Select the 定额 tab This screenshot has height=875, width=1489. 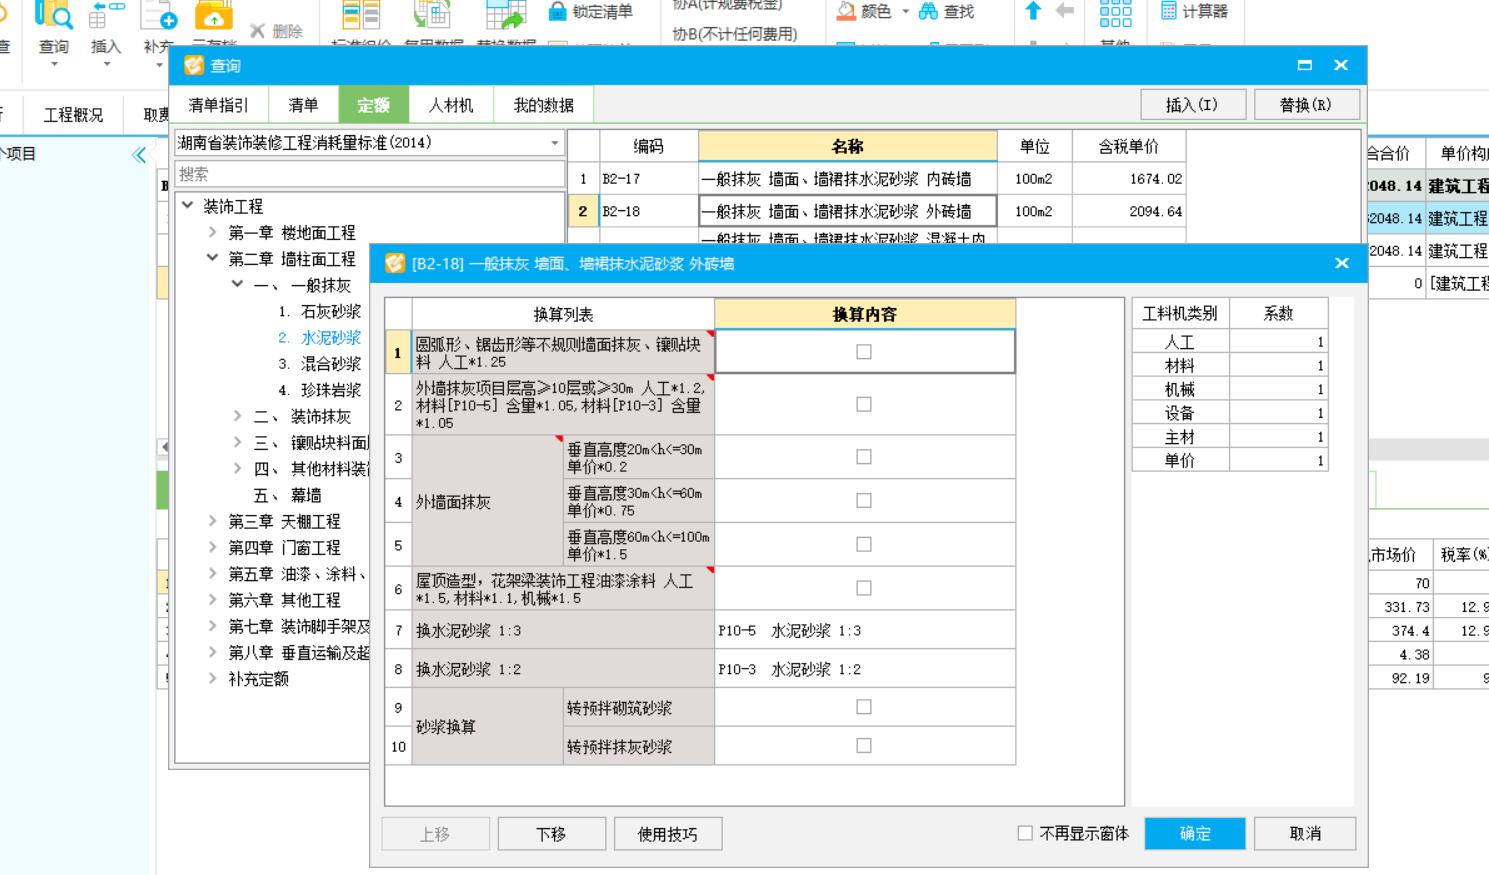coord(373,105)
